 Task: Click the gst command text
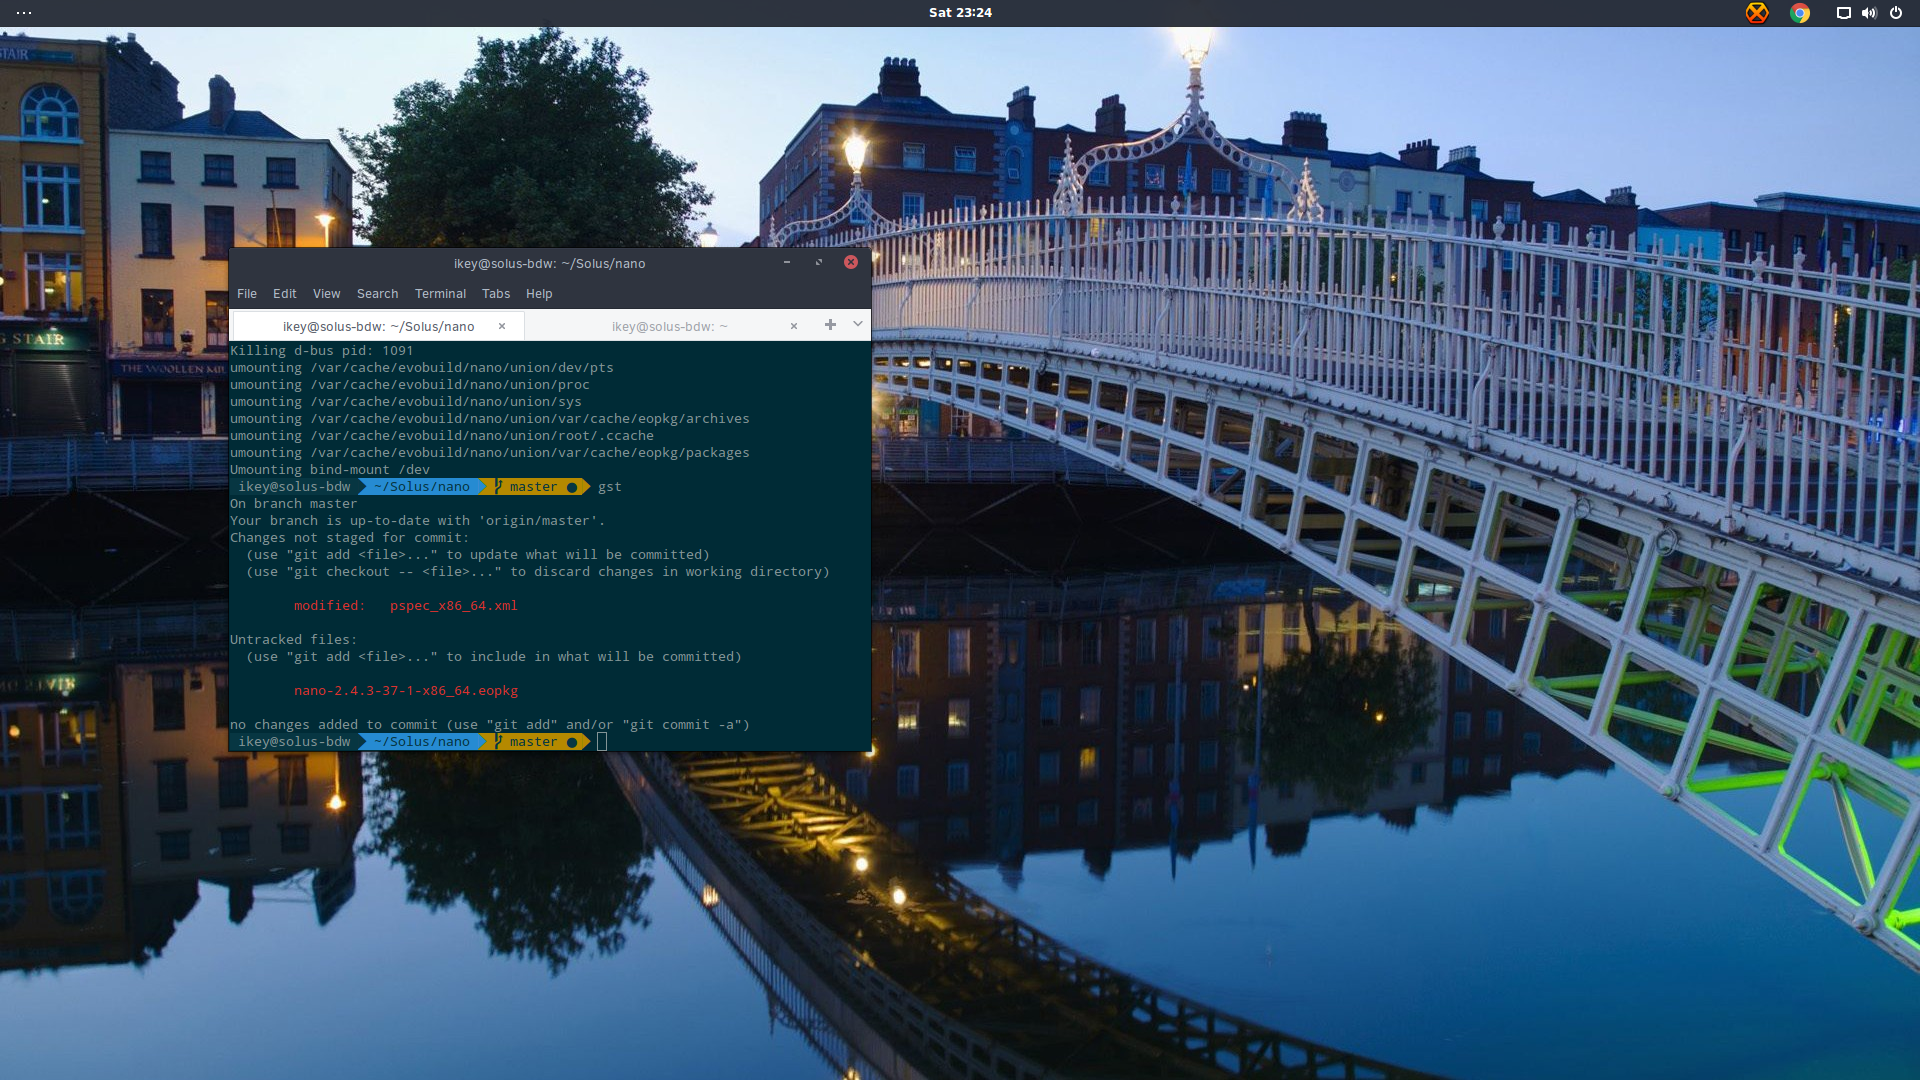coord(610,487)
